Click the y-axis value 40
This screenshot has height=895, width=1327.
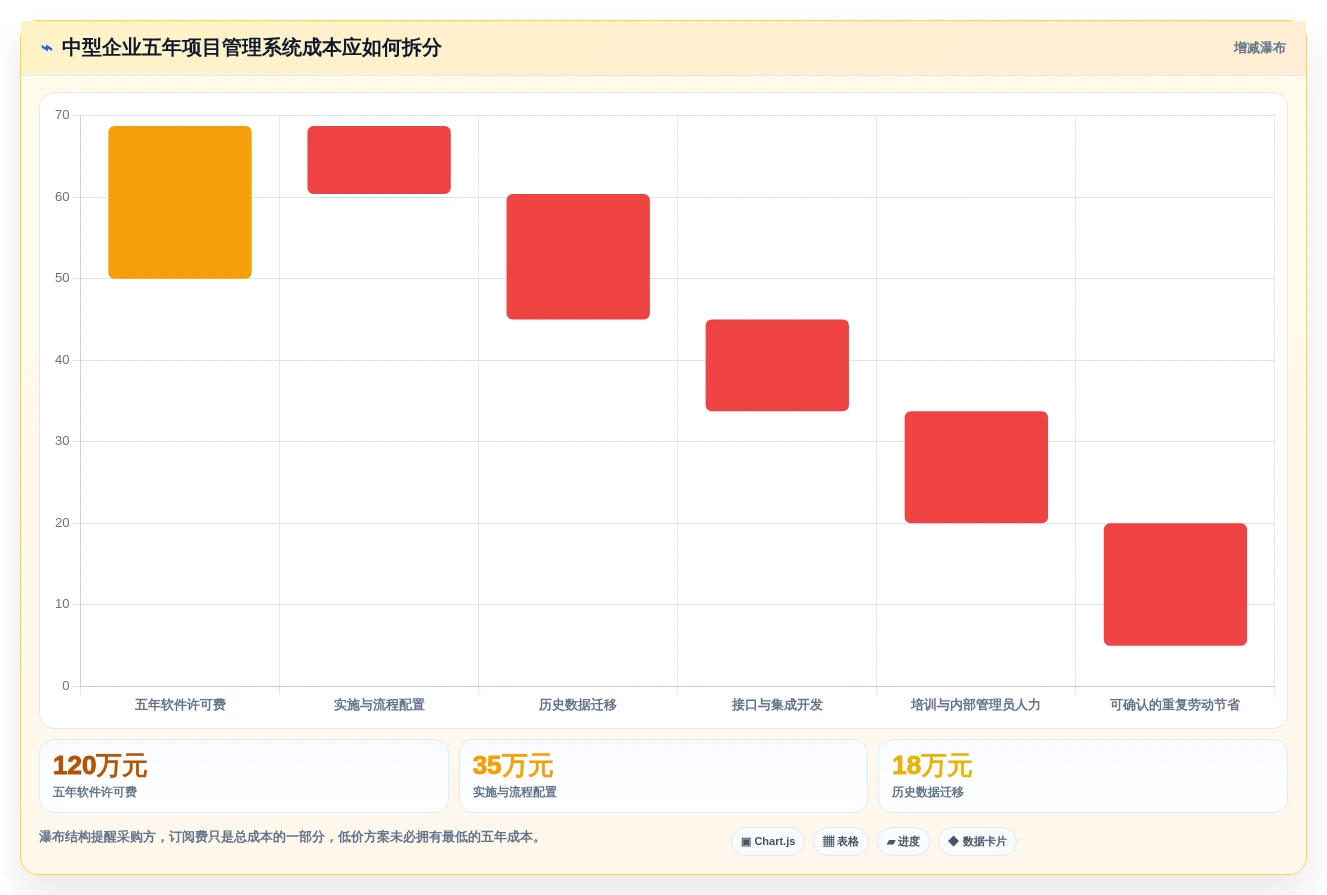coord(62,360)
